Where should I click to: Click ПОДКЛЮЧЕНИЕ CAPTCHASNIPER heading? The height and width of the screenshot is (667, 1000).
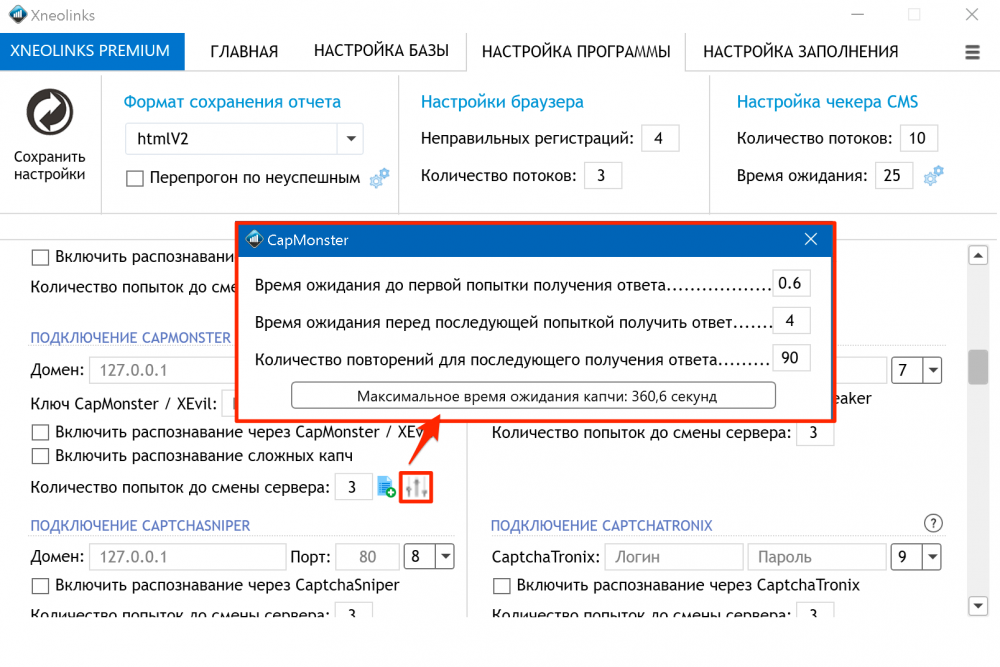coord(140,525)
